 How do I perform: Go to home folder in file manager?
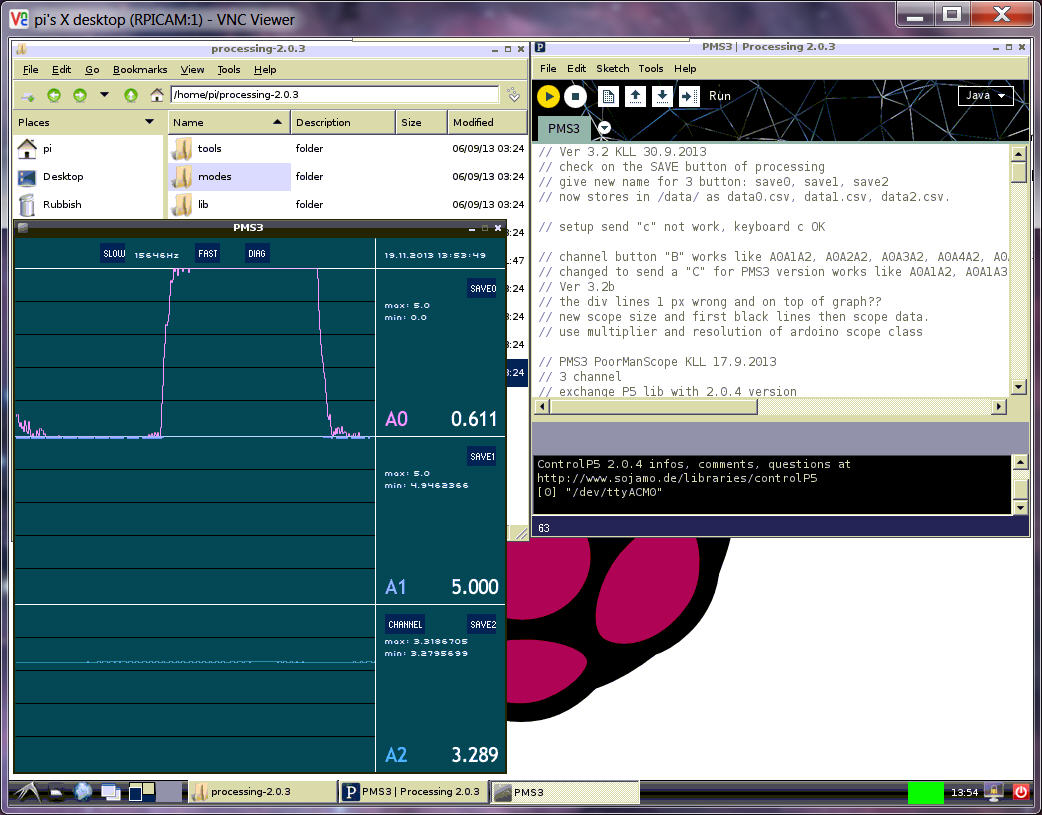click(x=157, y=95)
